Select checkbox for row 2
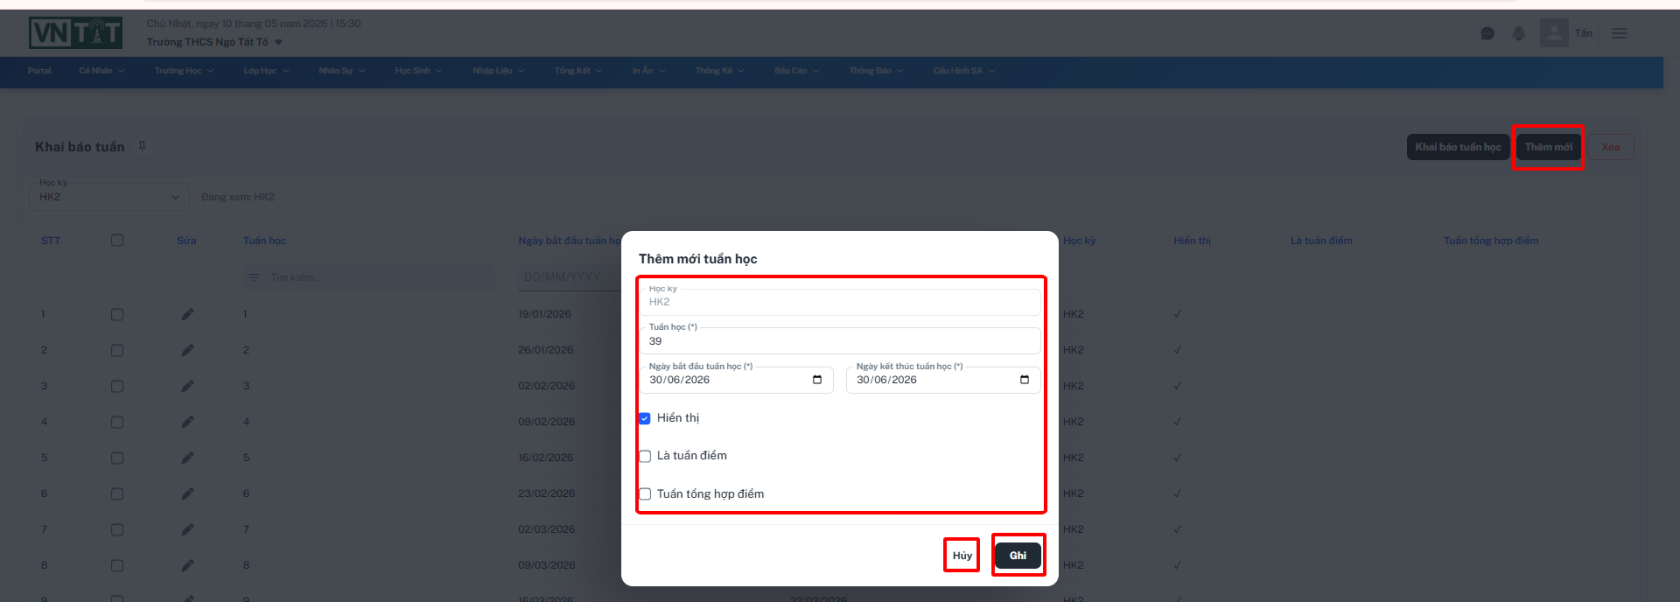The width and height of the screenshot is (1680, 602). click(x=117, y=350)
